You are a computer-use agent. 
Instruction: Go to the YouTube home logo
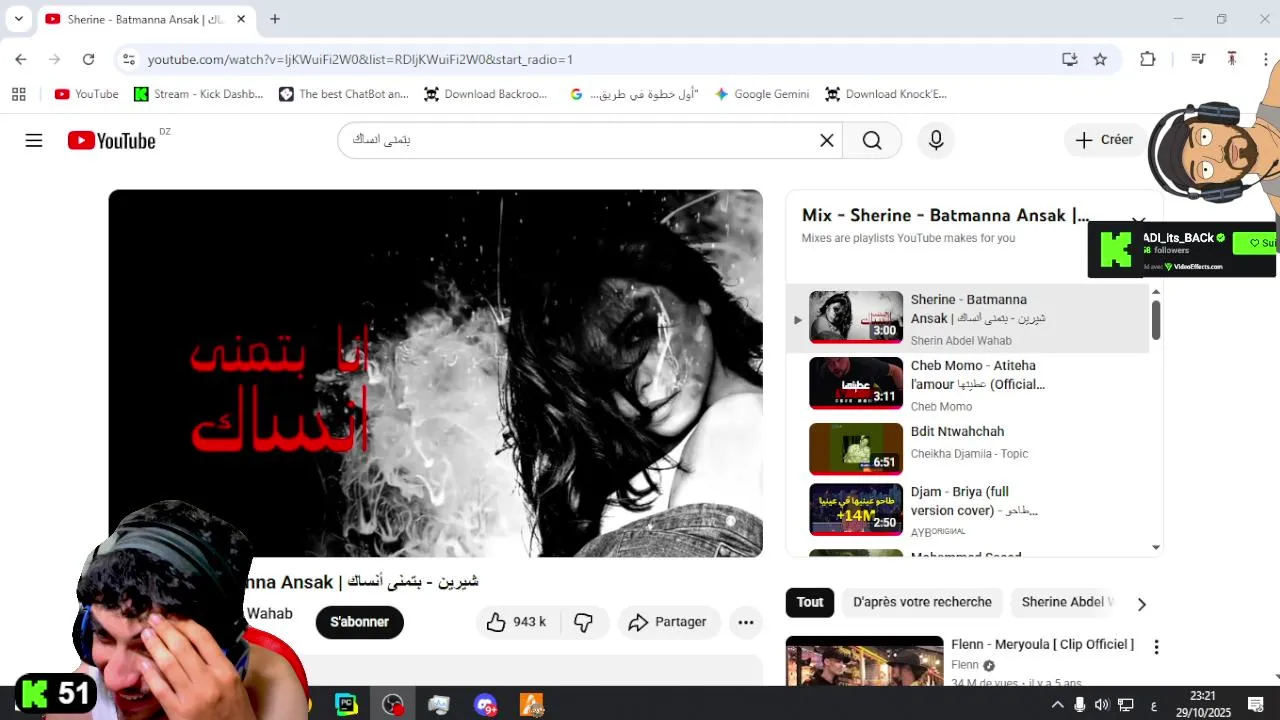tap(111, 140)
